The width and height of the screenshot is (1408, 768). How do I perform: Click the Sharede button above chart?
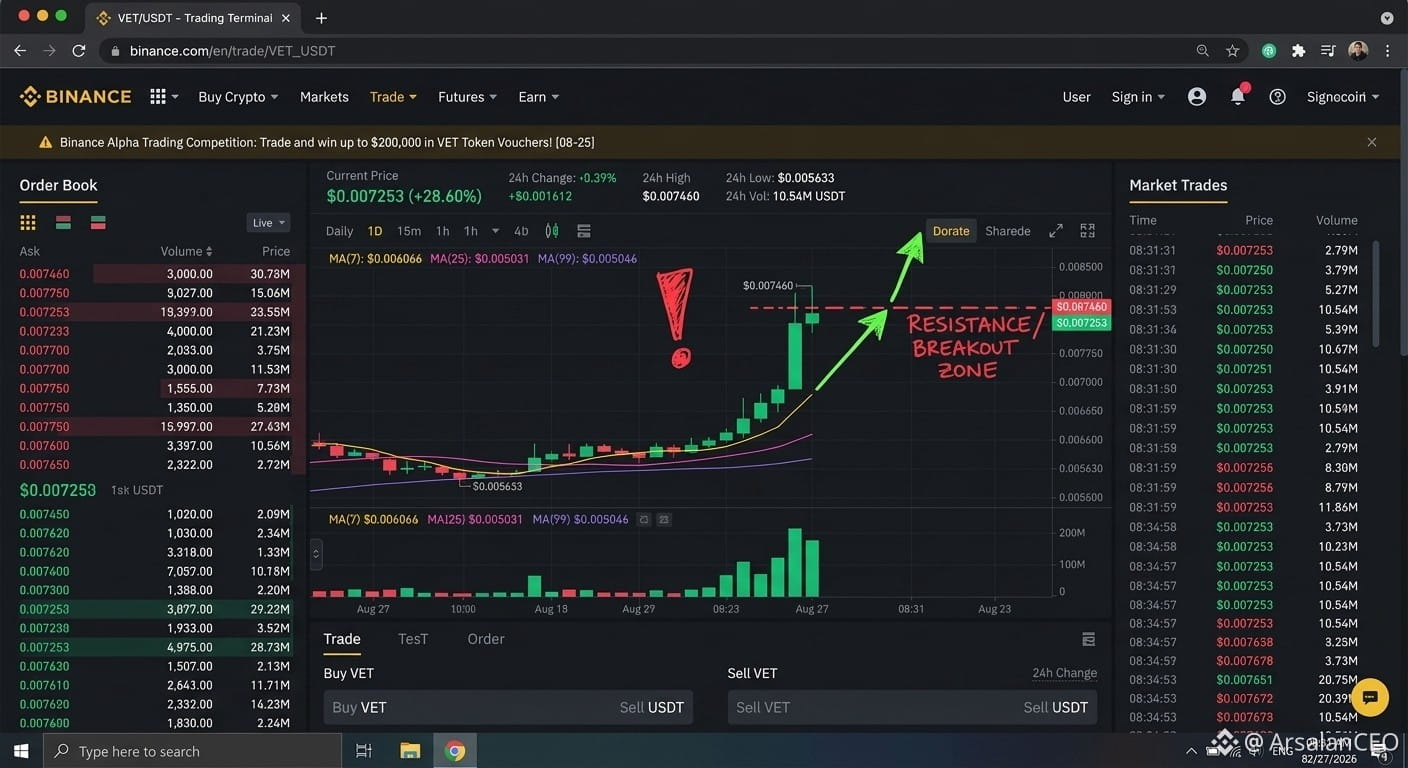(x=1008, y=231)
